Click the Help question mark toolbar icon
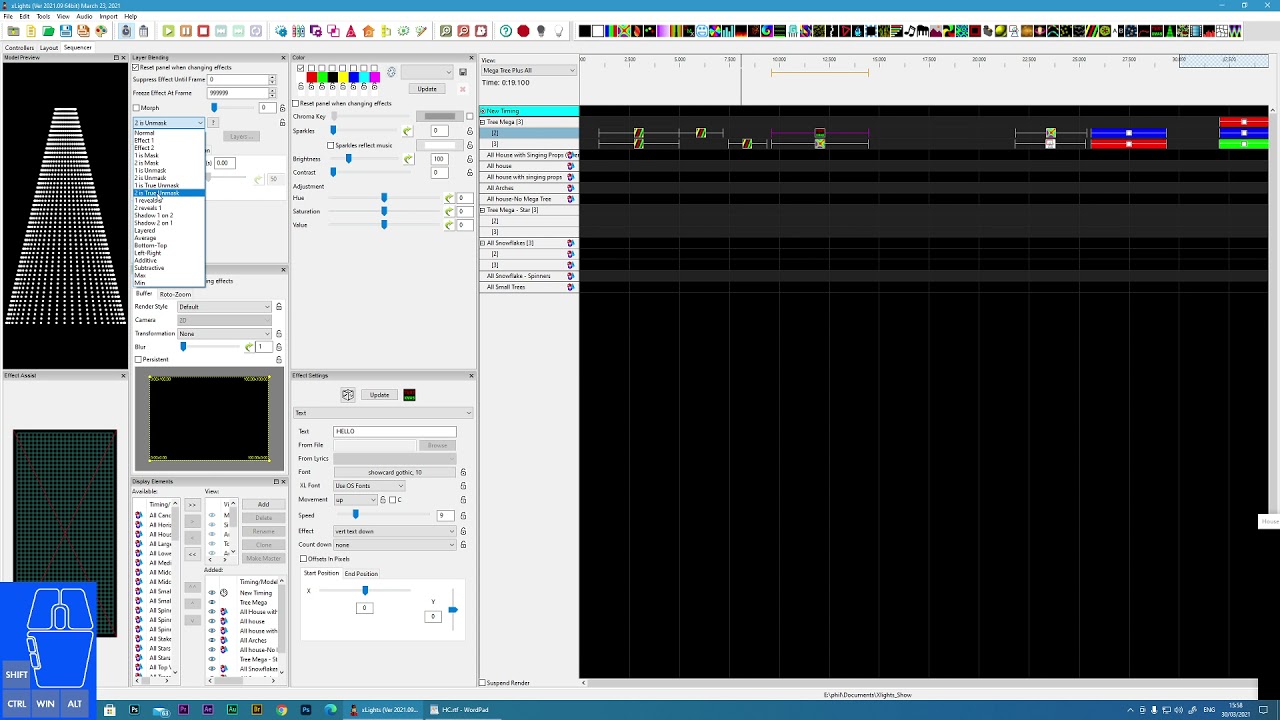This screenshot has width=1280, height=720. [x=506, y=31]
